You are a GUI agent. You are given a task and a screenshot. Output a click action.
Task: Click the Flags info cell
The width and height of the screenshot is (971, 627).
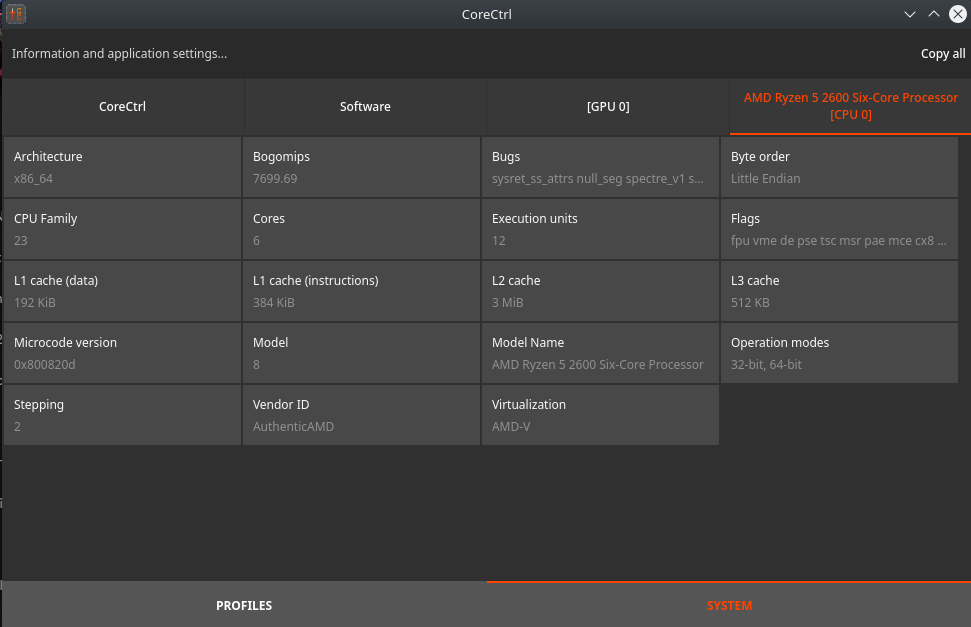(839, 229)
